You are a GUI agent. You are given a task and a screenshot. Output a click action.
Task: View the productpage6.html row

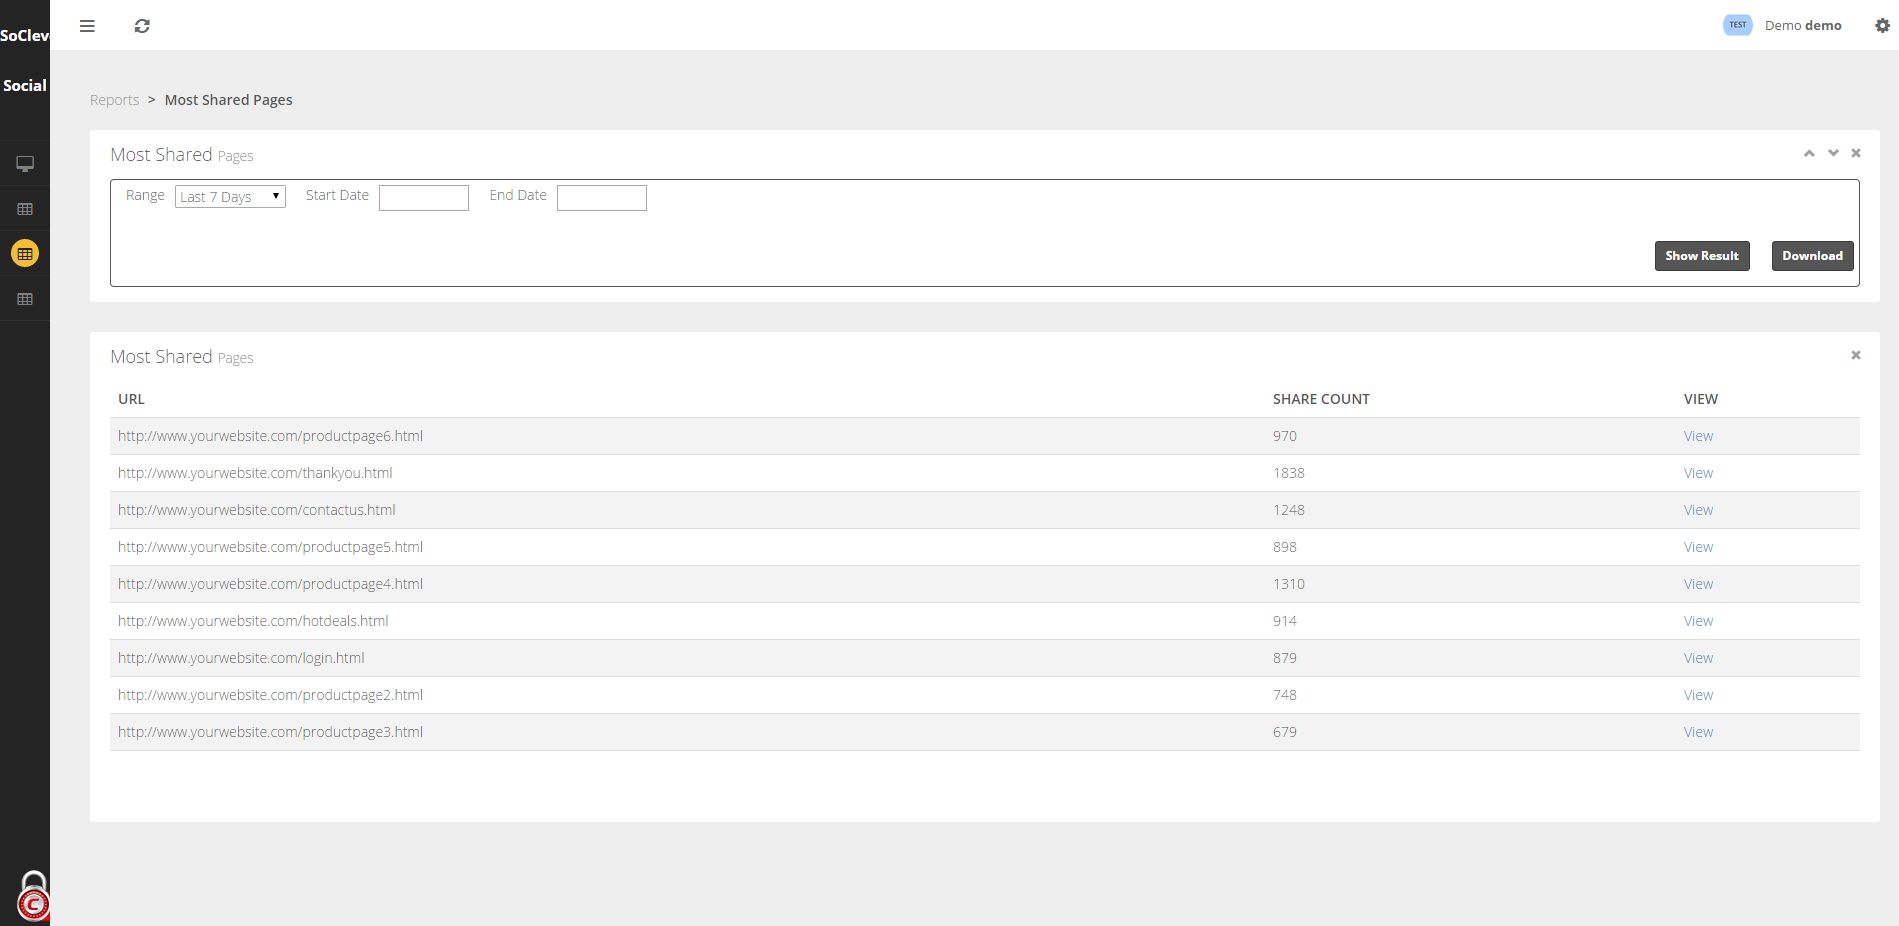(x=1698, y=436)
